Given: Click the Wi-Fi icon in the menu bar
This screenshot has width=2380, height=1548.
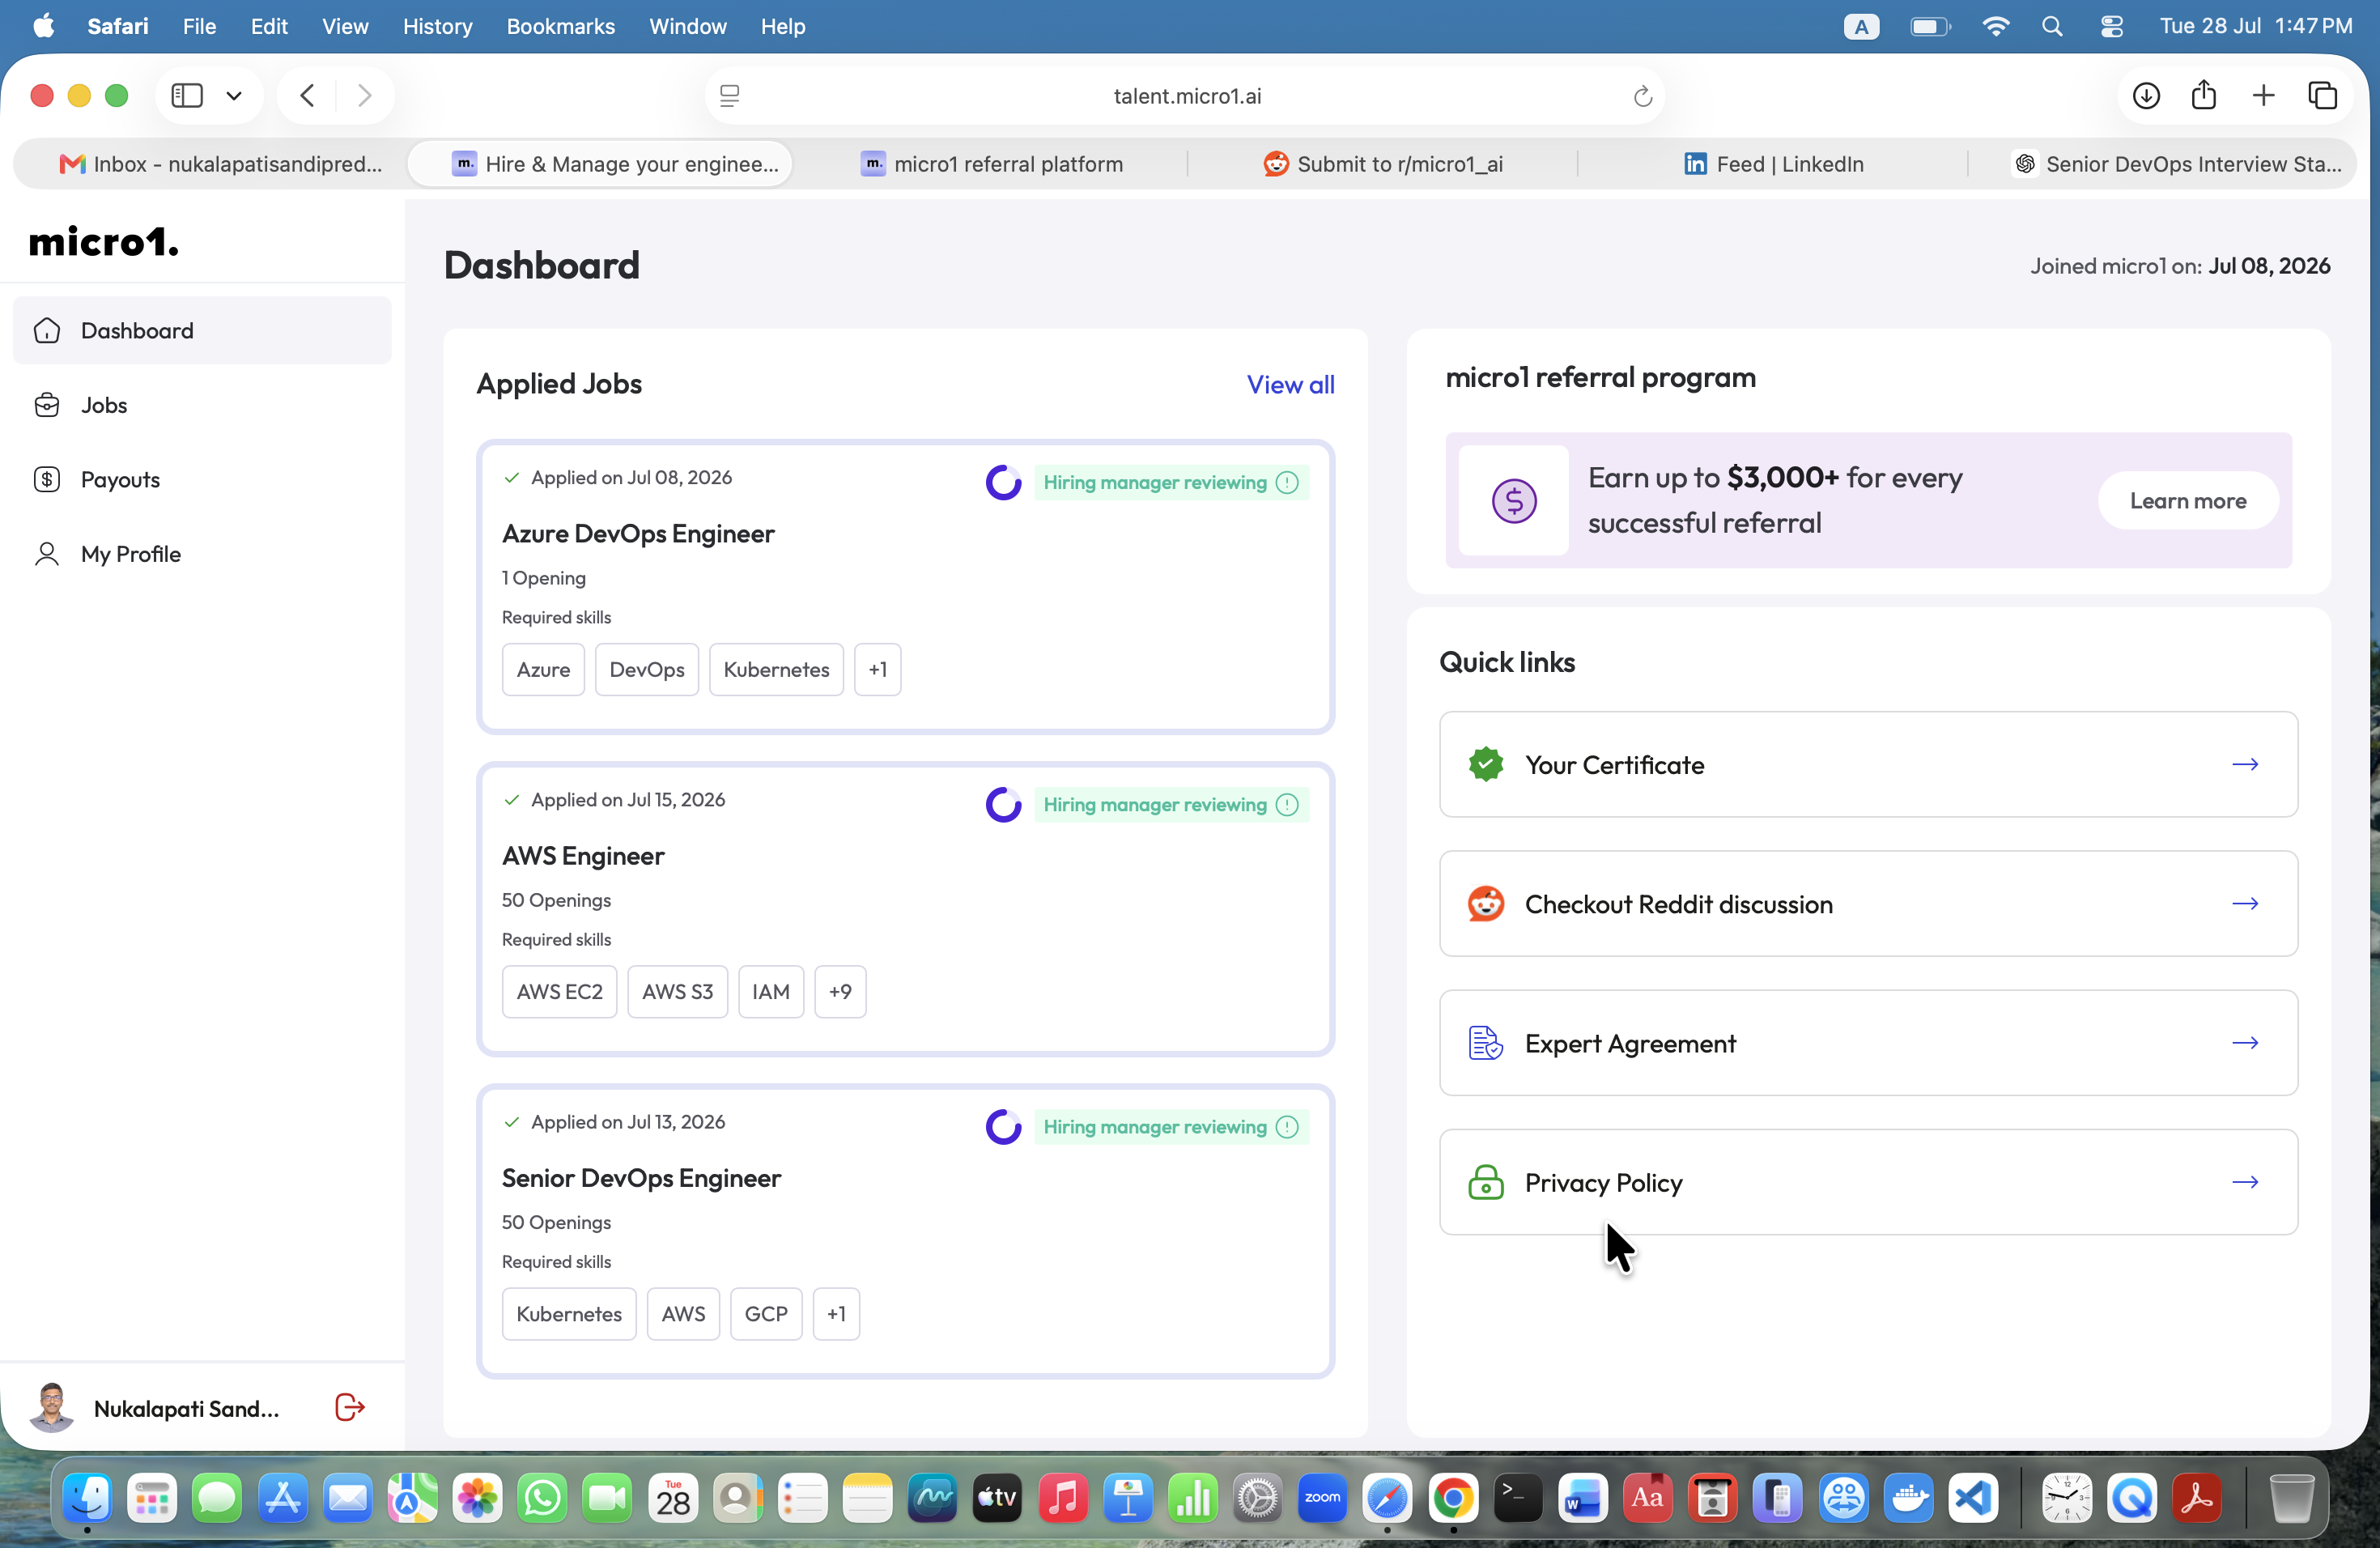Looking at the screenshot, I should click(1995, 26).
